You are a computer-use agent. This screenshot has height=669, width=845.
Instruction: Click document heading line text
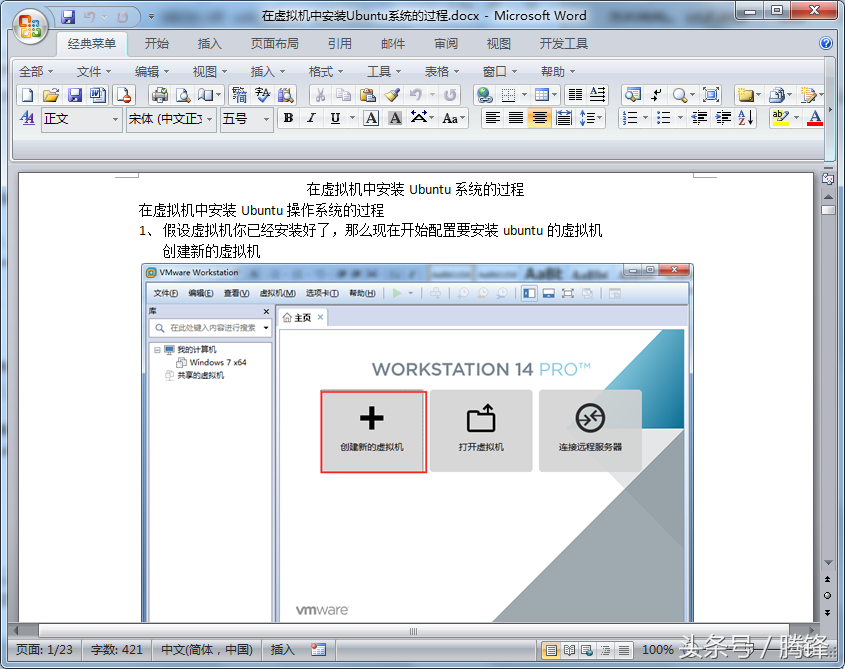[415, 189]
